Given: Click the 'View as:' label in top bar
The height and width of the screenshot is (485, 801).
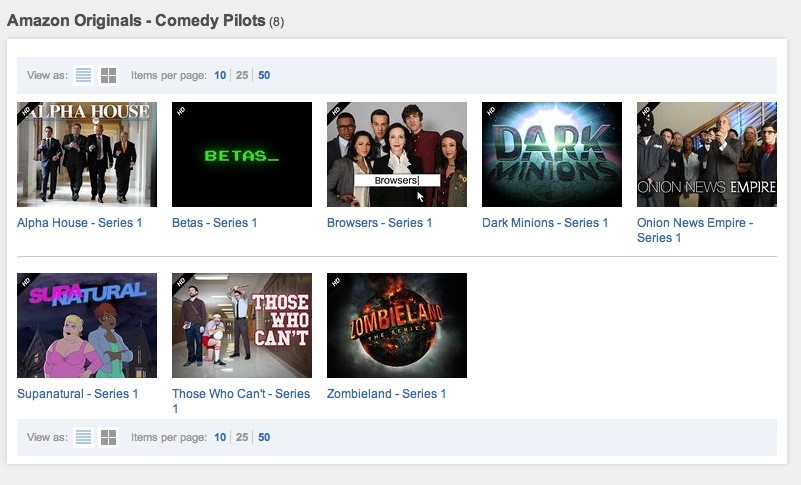Looking at the screenshot, I should (x=47, y=75).
